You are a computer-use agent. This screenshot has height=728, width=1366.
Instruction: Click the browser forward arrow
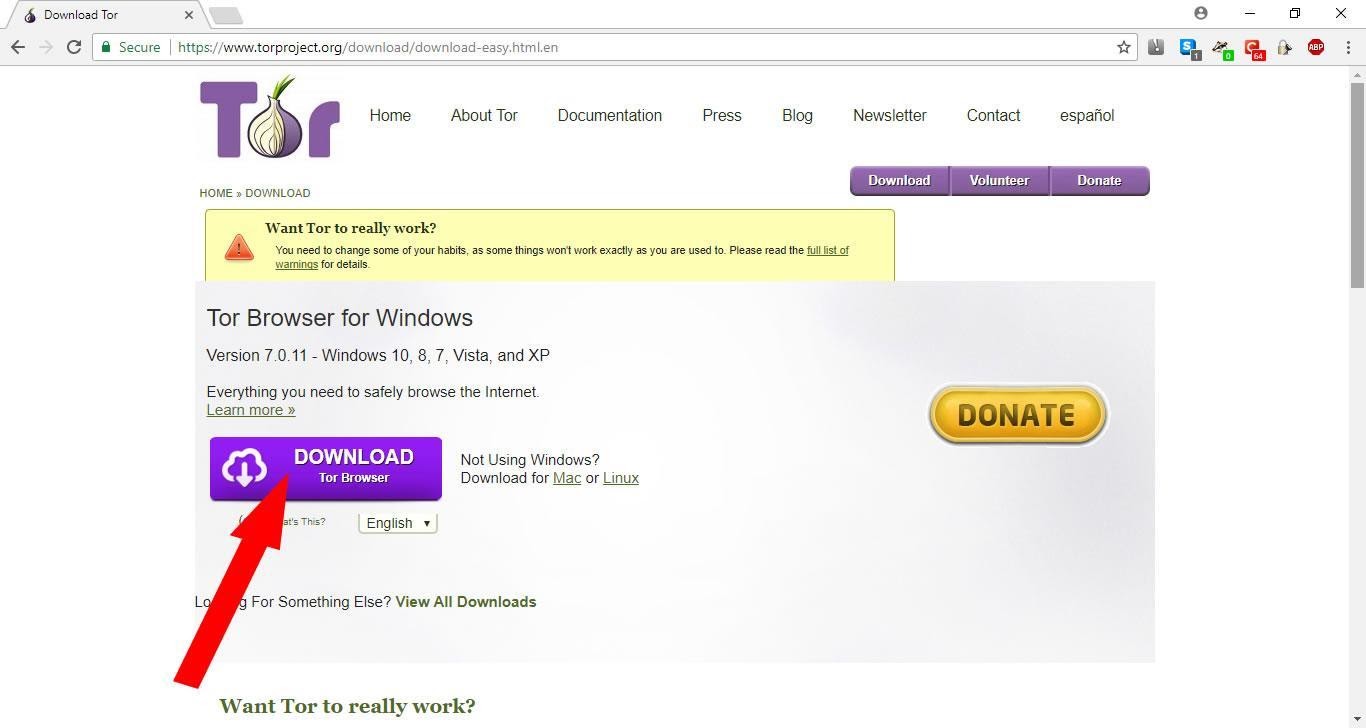45,47
